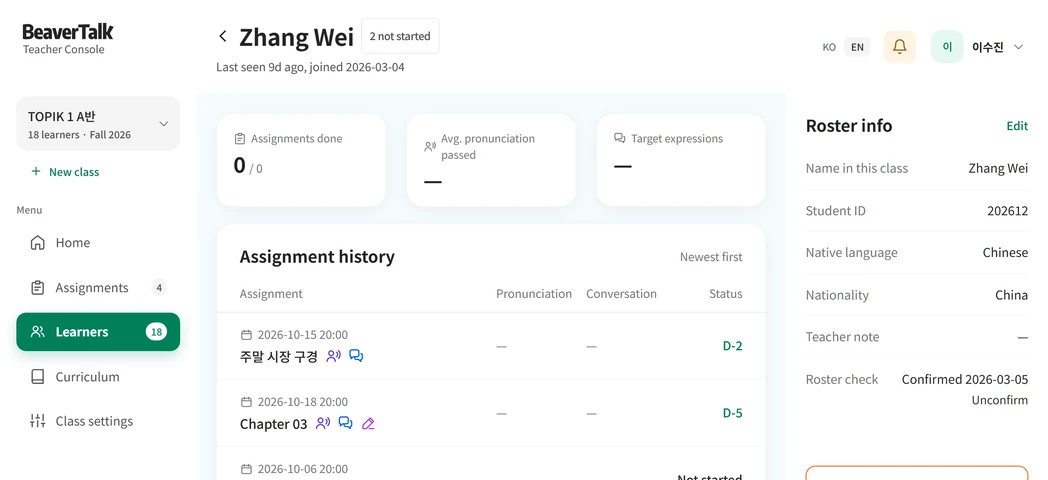Click the D-5 status
This screenshot has width=1048, height=480.
[733, 412]
